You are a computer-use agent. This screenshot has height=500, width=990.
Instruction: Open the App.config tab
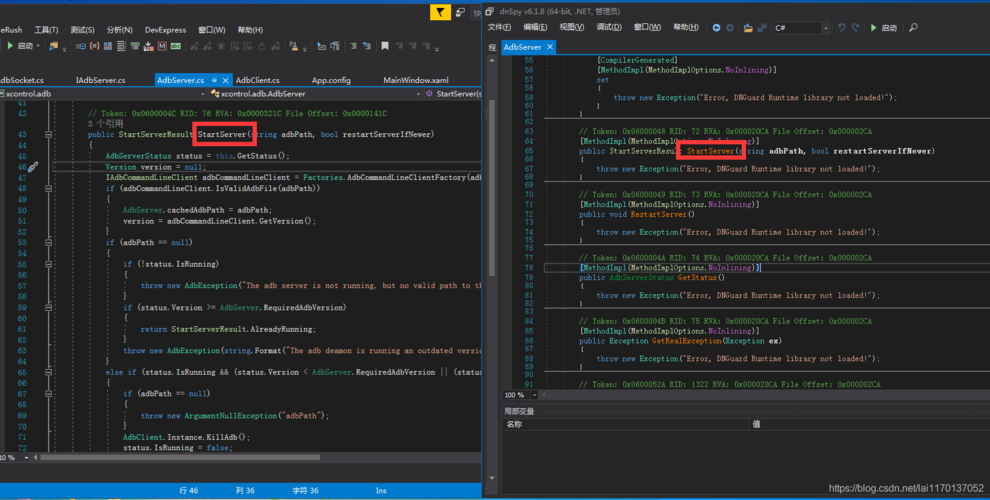331,80
